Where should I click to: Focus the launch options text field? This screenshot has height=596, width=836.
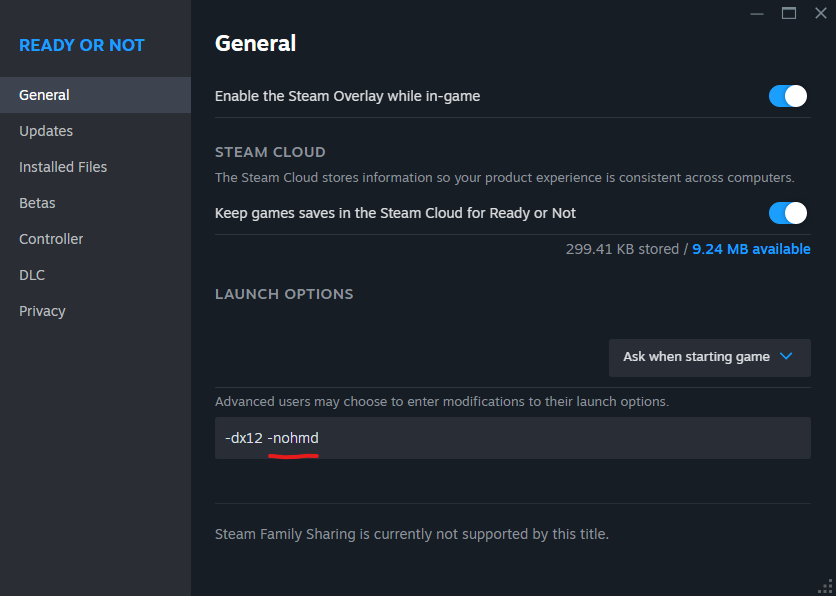512,438
